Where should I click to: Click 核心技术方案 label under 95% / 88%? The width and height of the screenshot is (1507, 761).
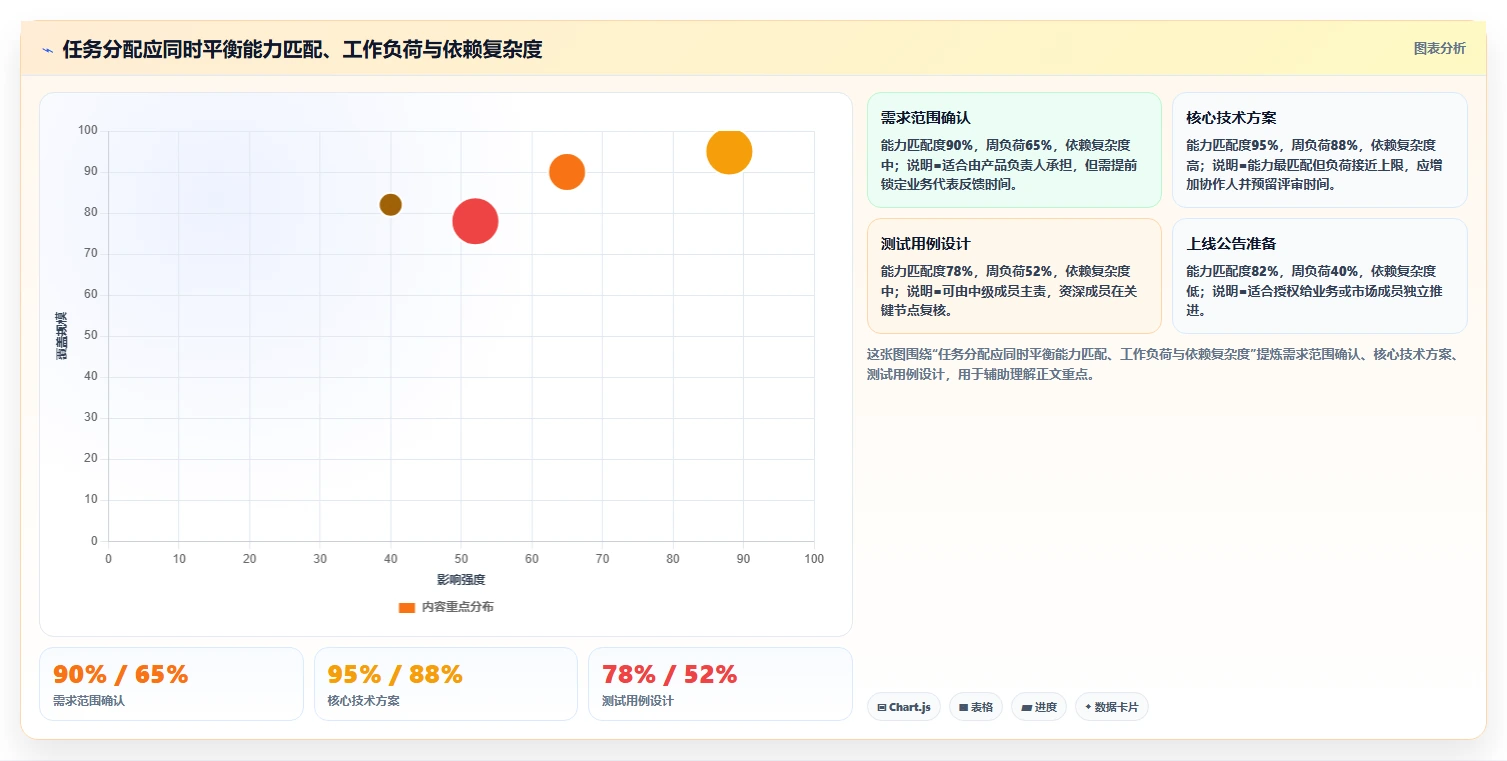(364, 701)
